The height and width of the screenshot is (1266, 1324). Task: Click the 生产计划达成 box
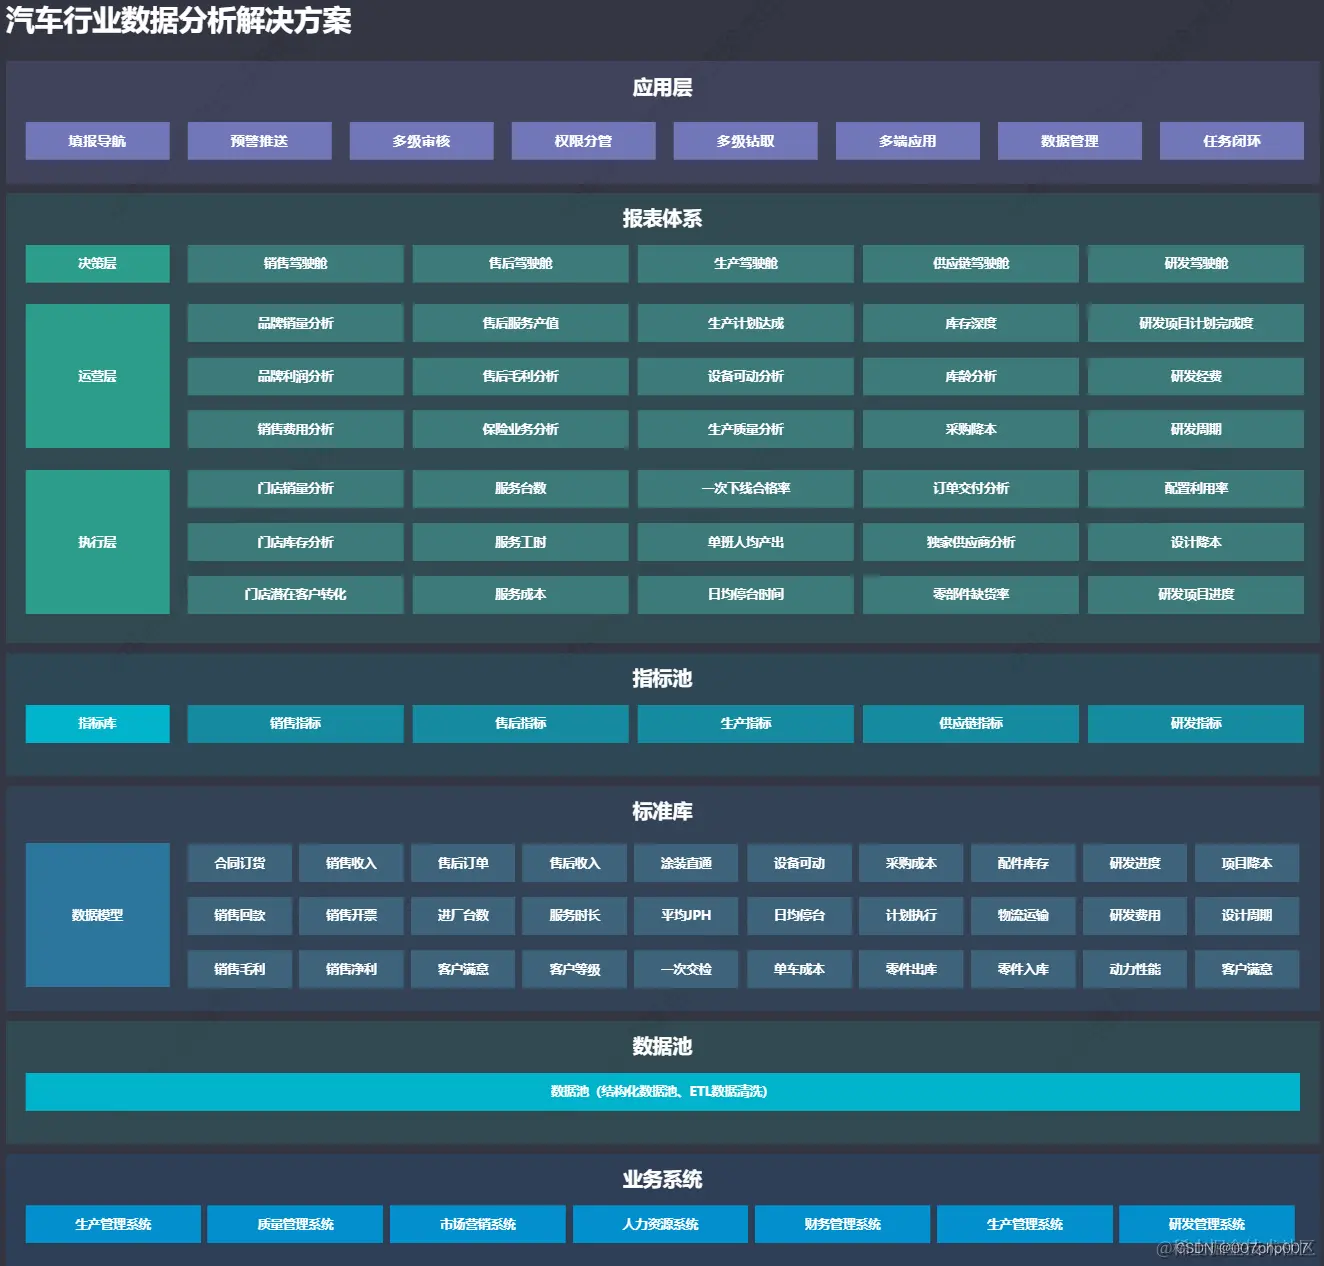point(745,323)
